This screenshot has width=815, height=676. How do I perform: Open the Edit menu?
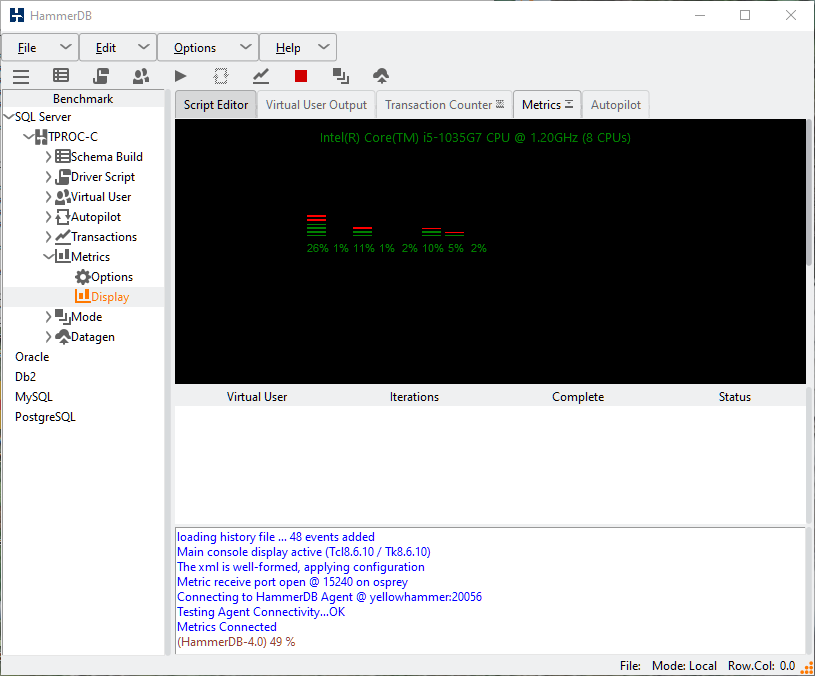(118, 48)
